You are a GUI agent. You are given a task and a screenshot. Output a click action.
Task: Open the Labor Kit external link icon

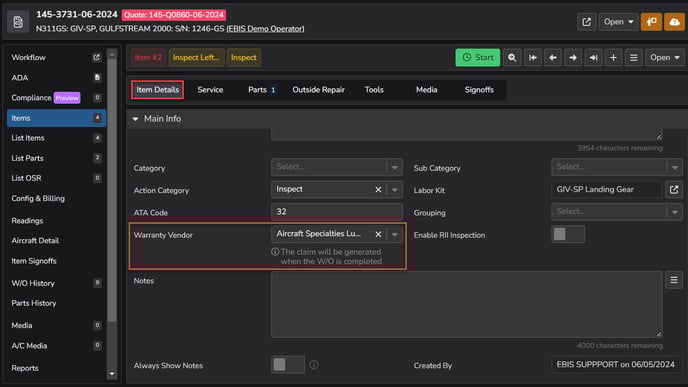point(674,190)
